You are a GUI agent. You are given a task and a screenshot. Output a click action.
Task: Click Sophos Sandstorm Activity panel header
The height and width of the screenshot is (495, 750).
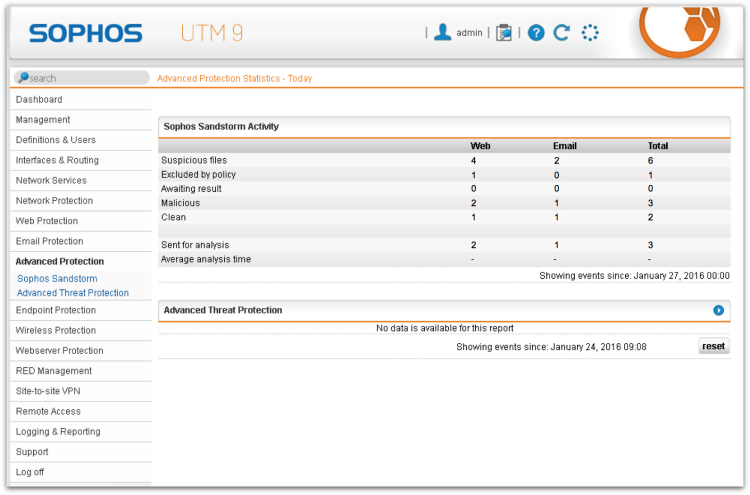tap(444, 127)
